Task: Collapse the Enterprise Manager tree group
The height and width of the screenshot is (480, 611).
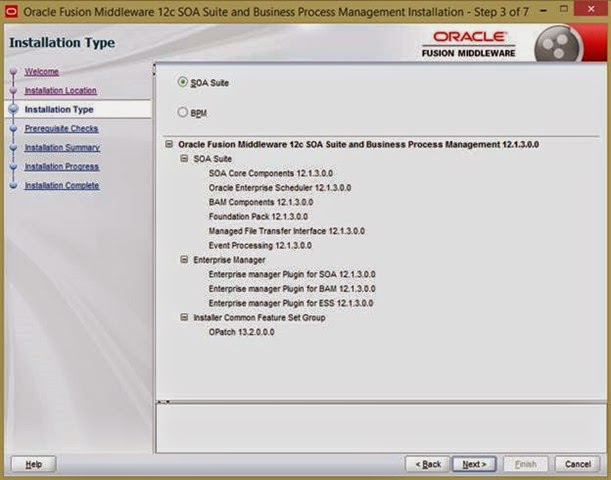Action: tap(184, 259)
